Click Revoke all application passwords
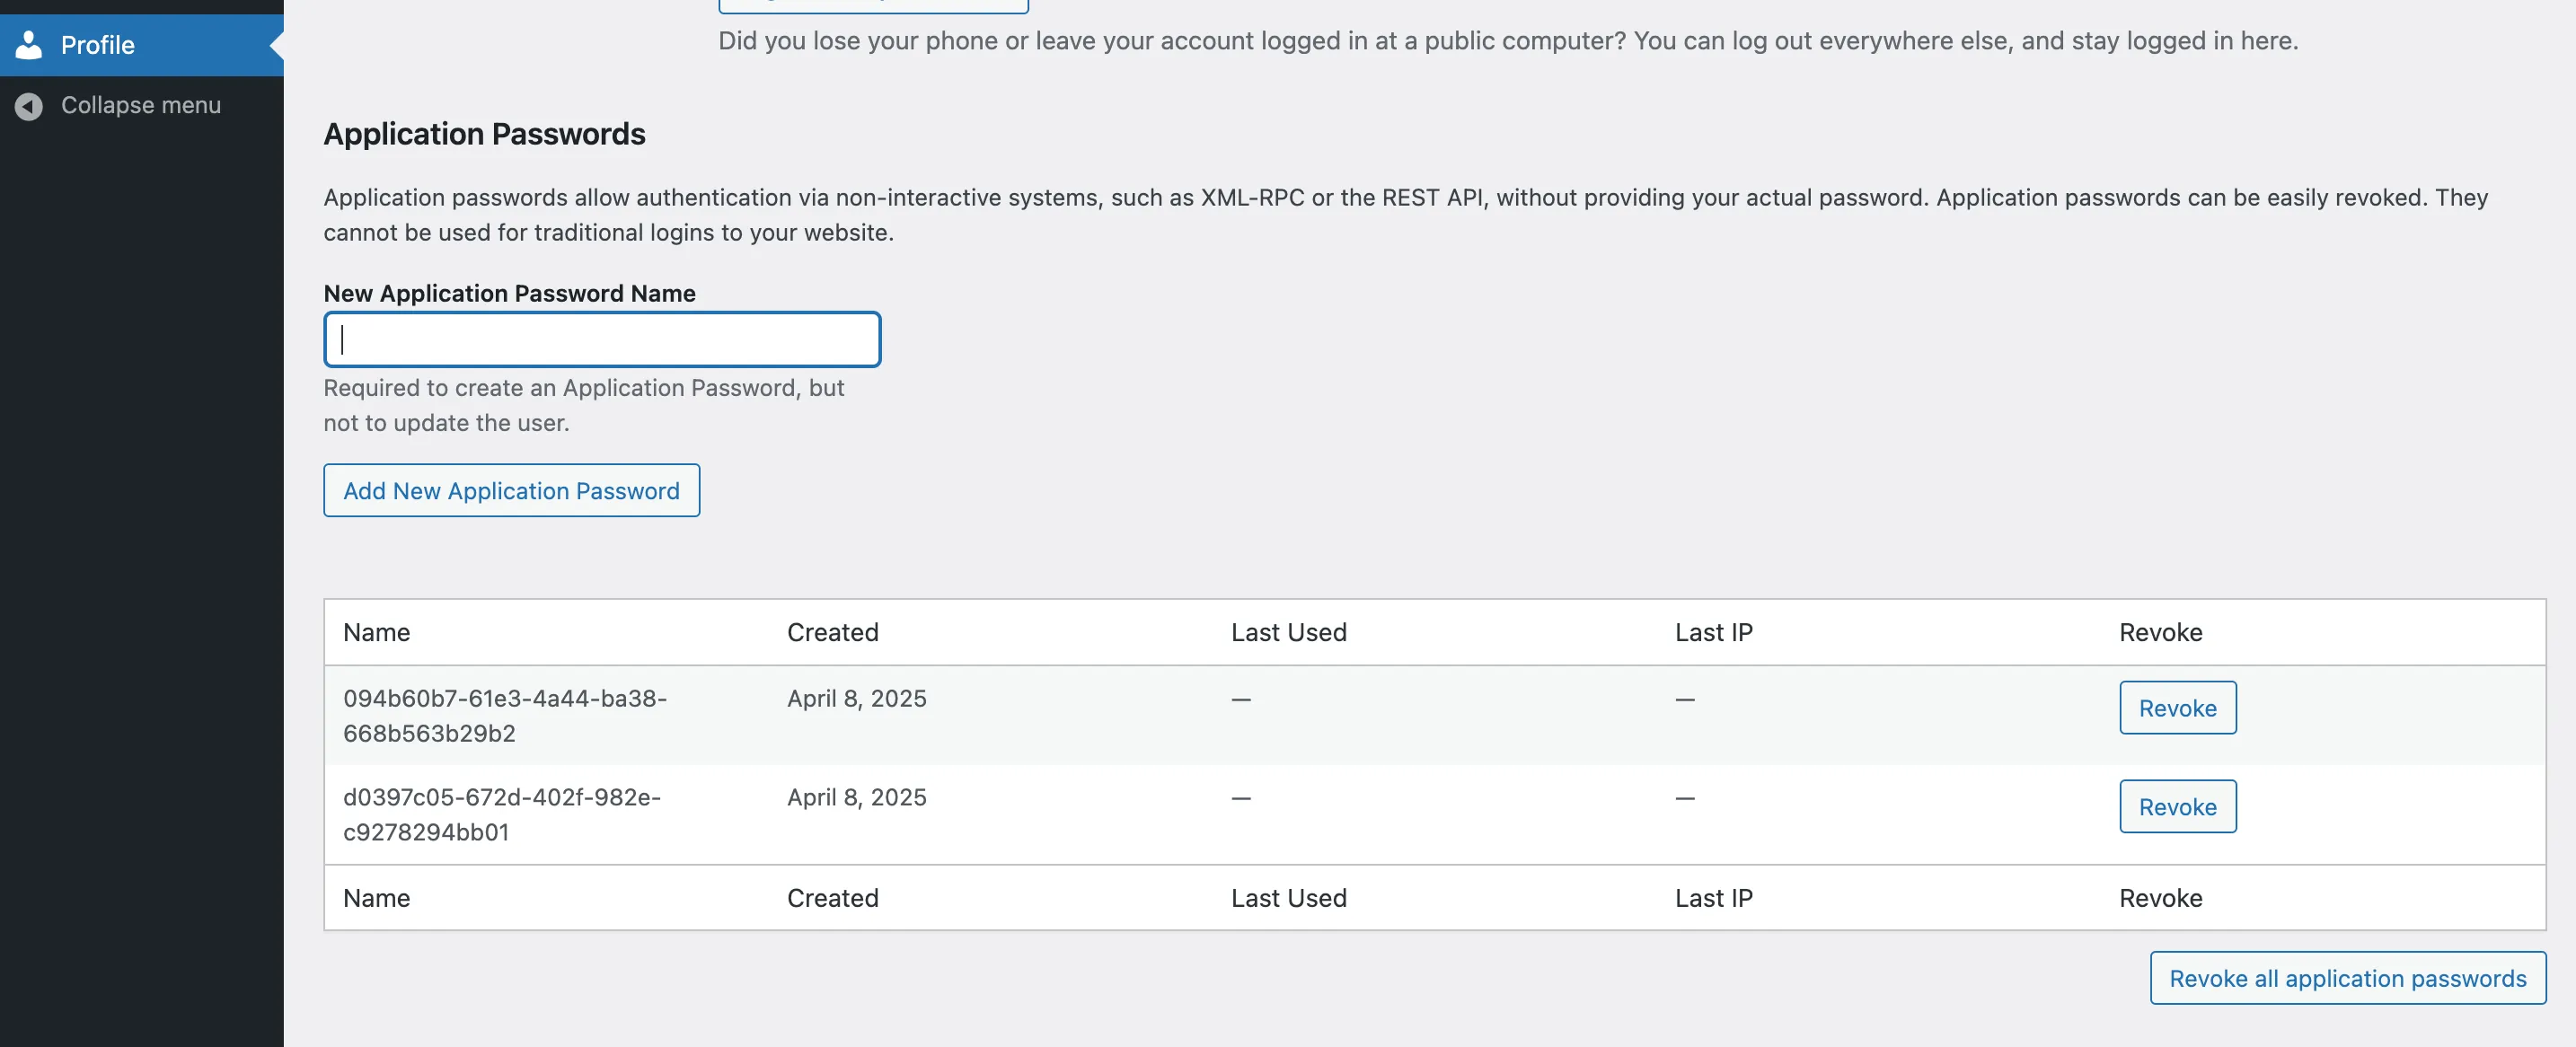Viewport: 2576px width, 1047px height. 2347,978
